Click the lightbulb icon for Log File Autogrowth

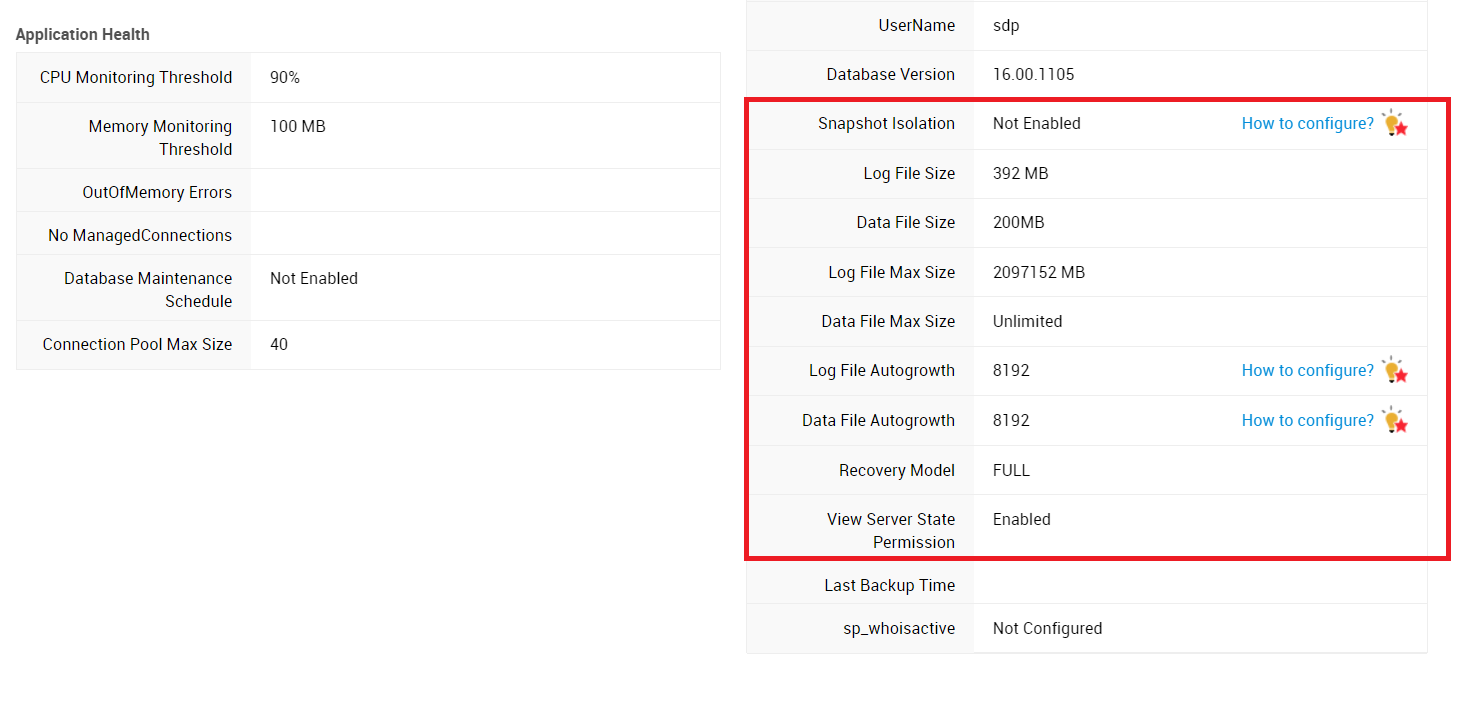1394,371
